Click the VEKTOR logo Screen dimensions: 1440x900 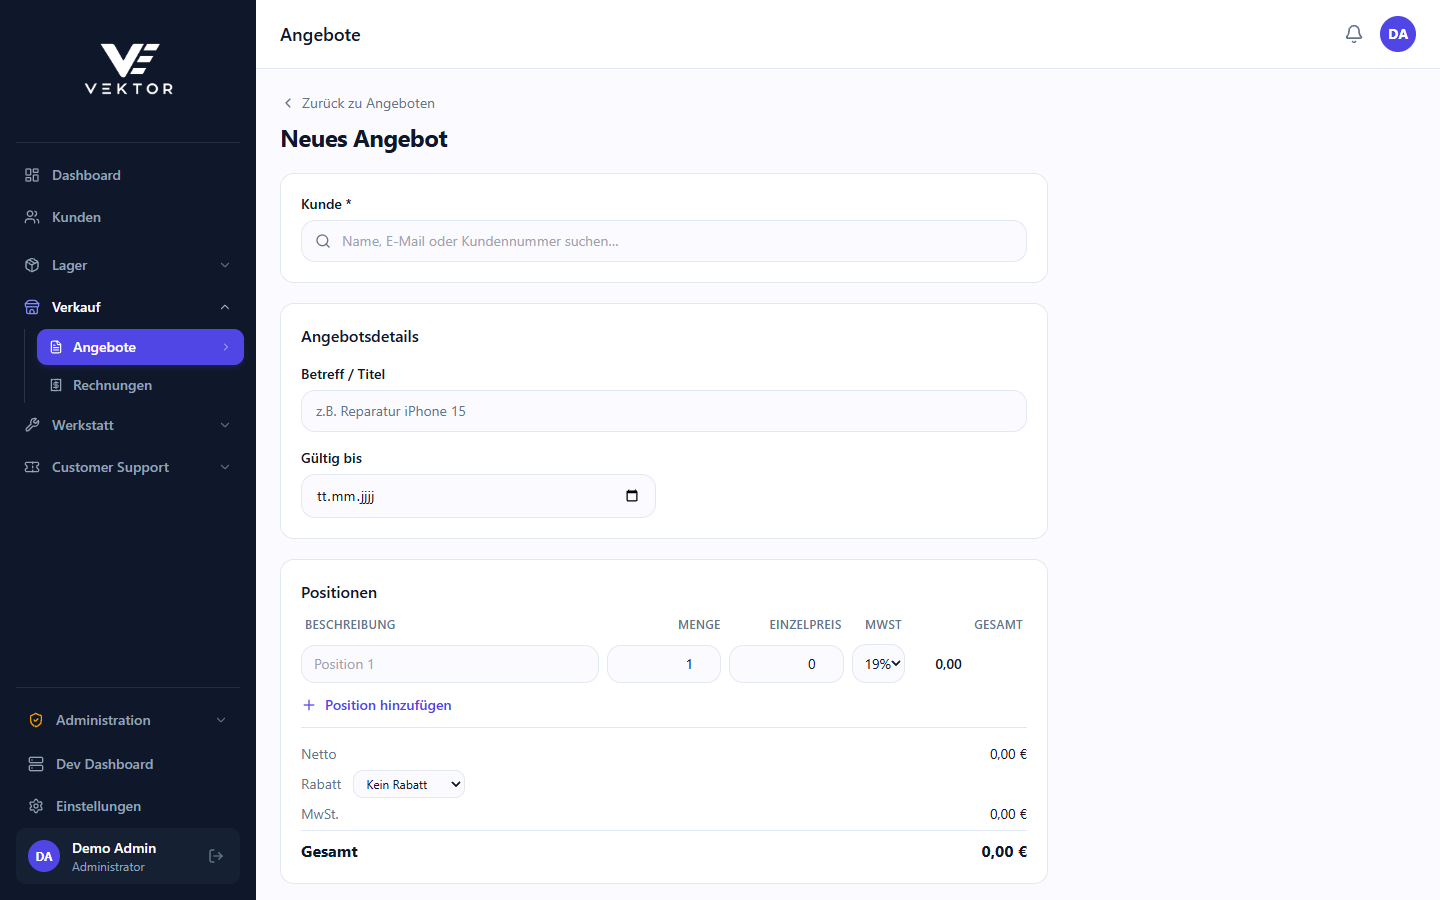(129, 69)
